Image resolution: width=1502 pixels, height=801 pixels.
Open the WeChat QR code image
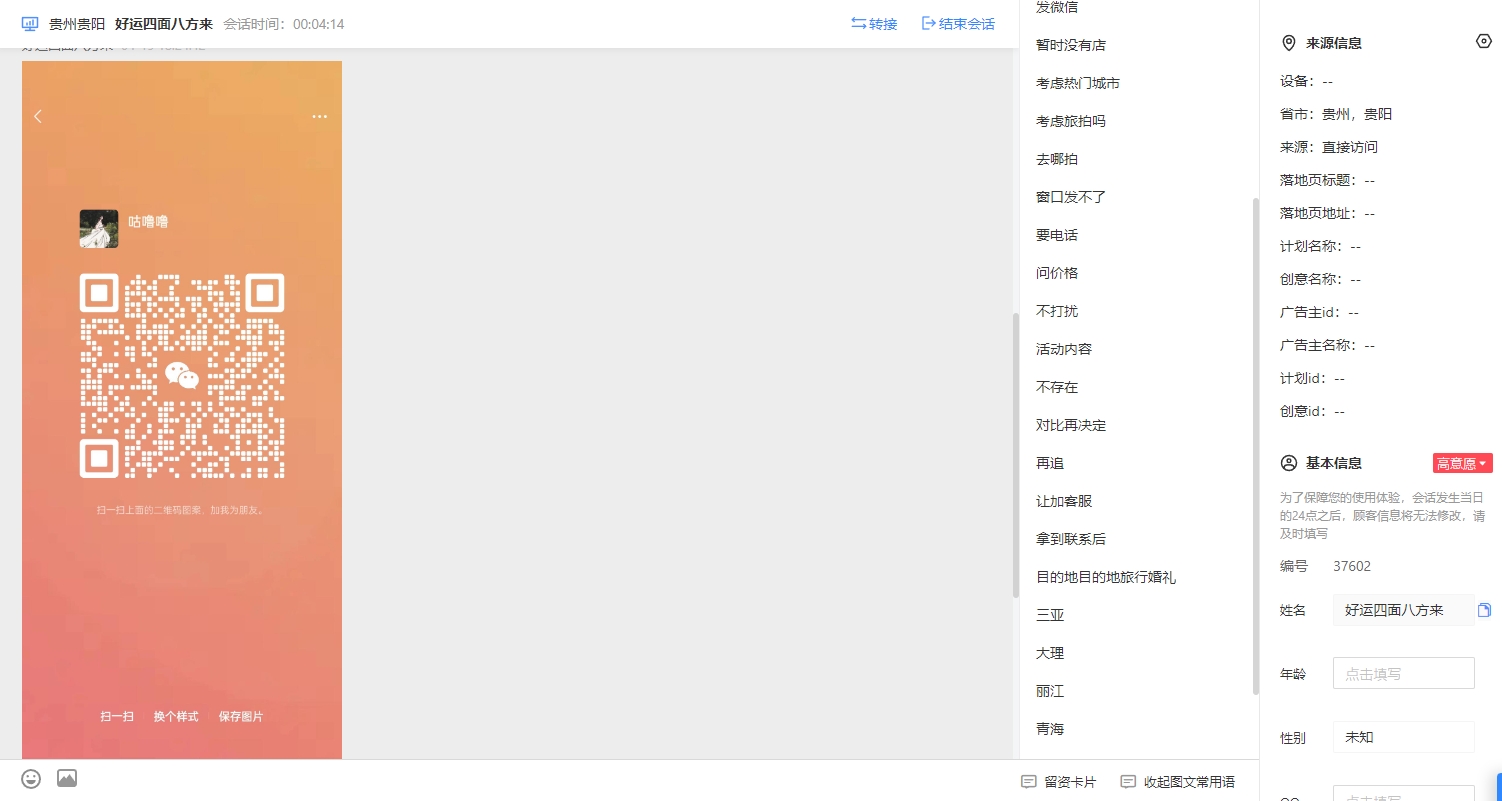pyautogui.click(x=182, y=376)
